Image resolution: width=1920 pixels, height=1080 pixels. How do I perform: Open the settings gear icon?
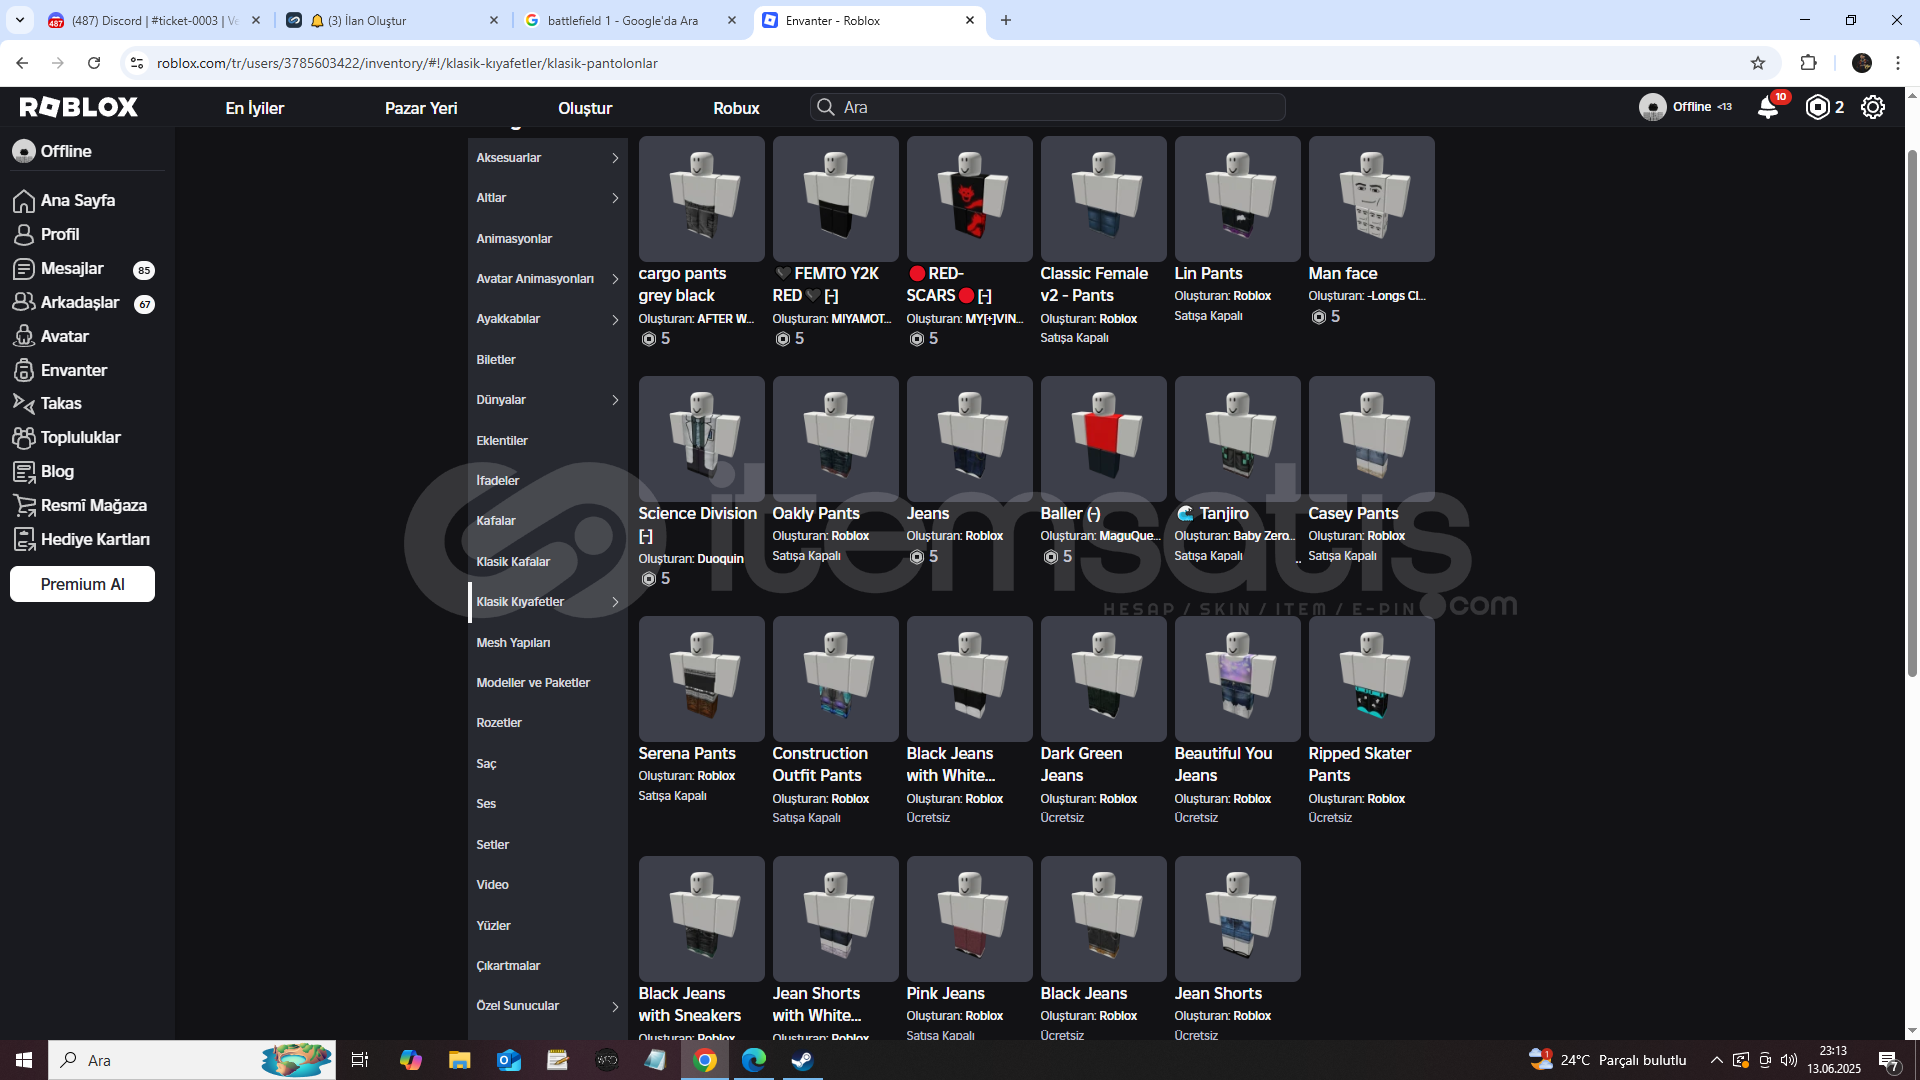click(1872, 107)
